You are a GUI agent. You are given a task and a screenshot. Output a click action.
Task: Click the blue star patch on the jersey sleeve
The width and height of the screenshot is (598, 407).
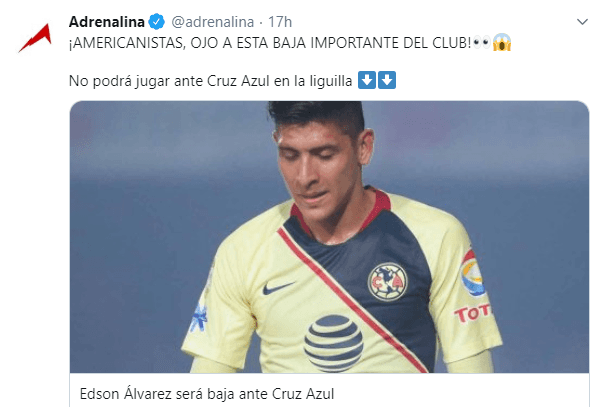click(x=199, y=318)
